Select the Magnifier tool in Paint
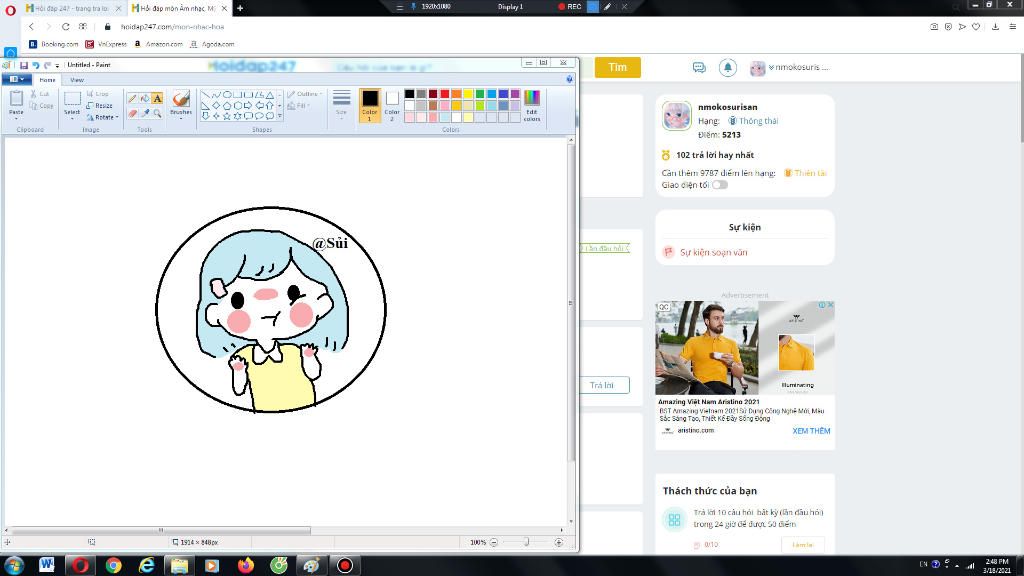1024x576 pixels. [157, 113]
